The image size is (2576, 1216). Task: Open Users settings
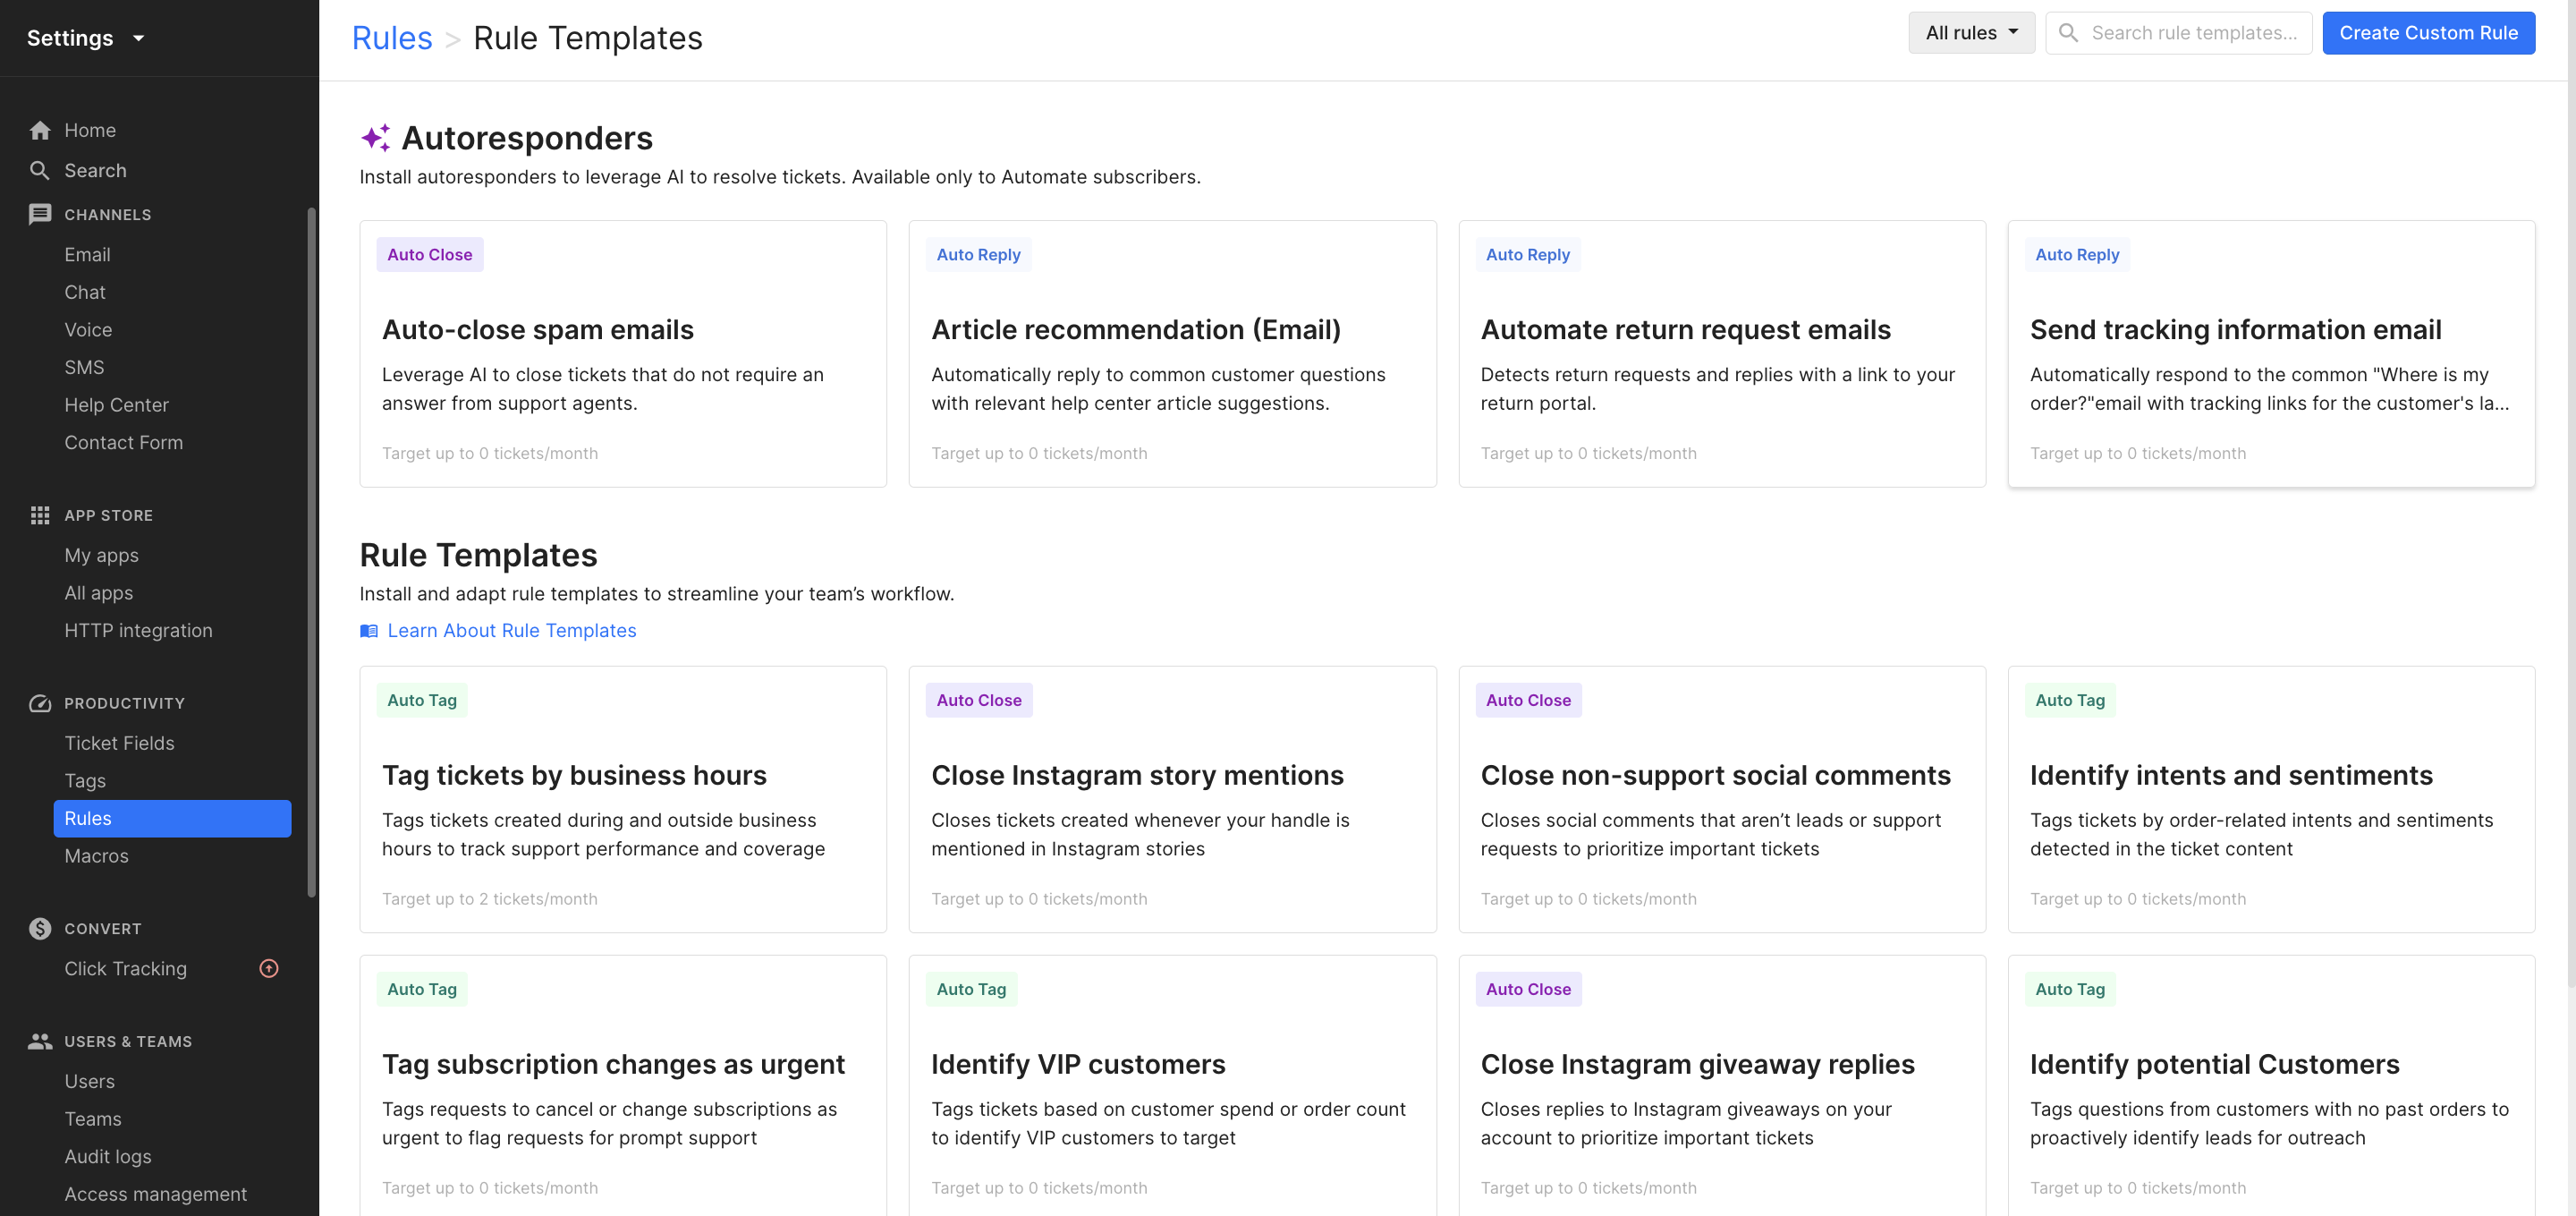(x=89, y=1082)
